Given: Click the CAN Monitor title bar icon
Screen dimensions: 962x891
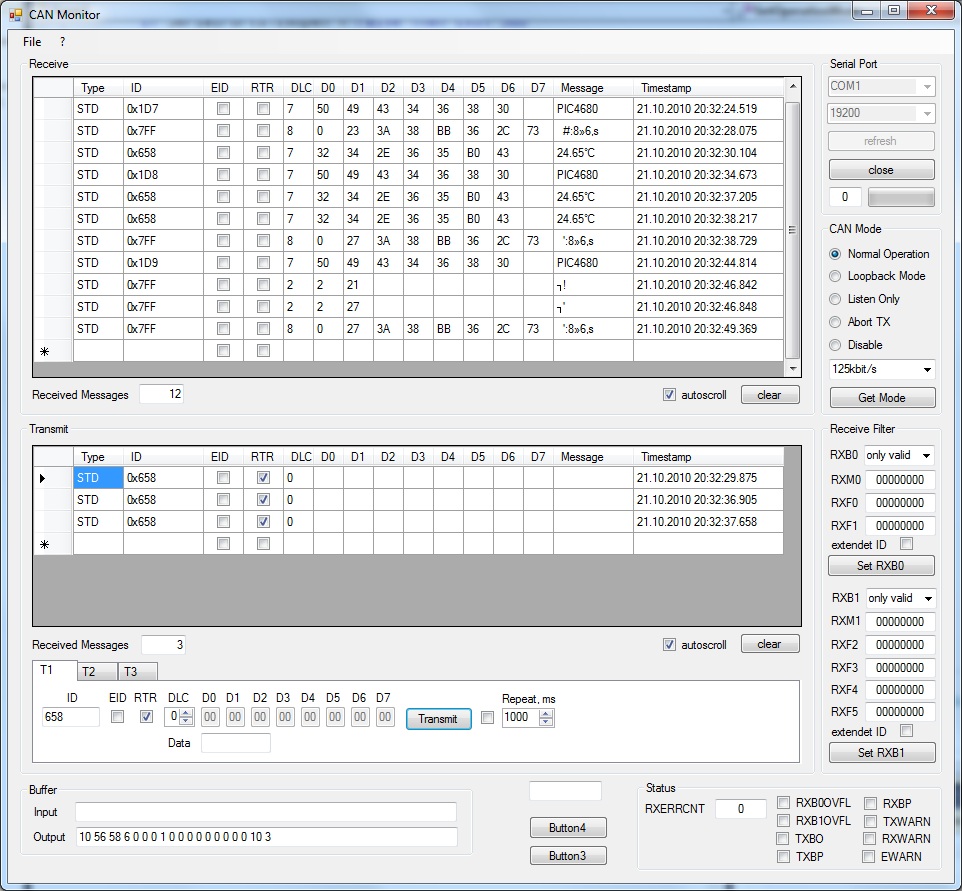Looking at the screenshot, I should 15,14.
